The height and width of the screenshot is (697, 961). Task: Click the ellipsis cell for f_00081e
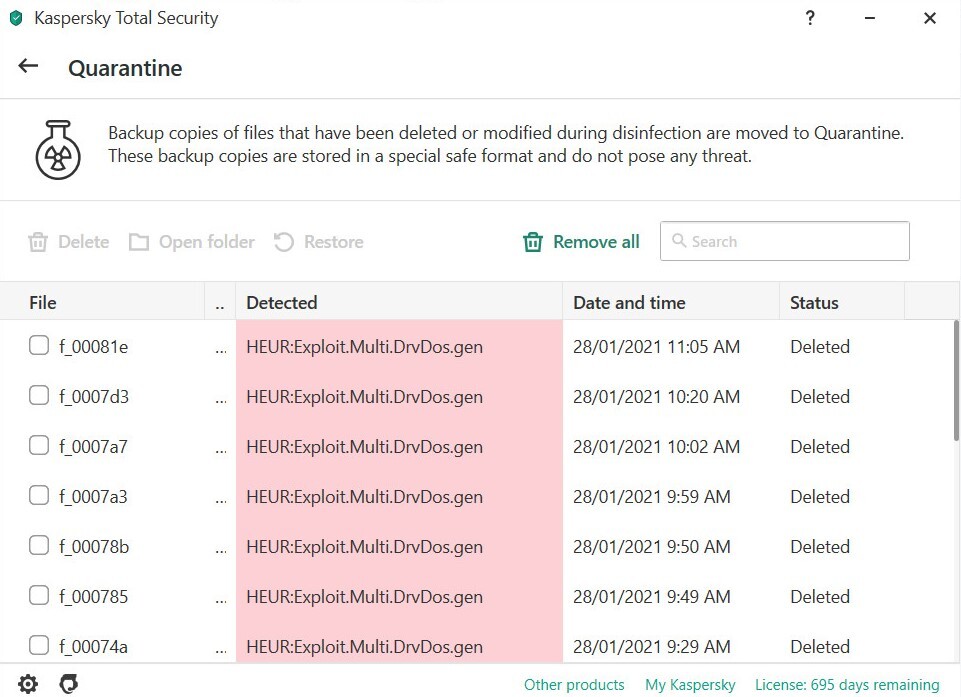221,351
